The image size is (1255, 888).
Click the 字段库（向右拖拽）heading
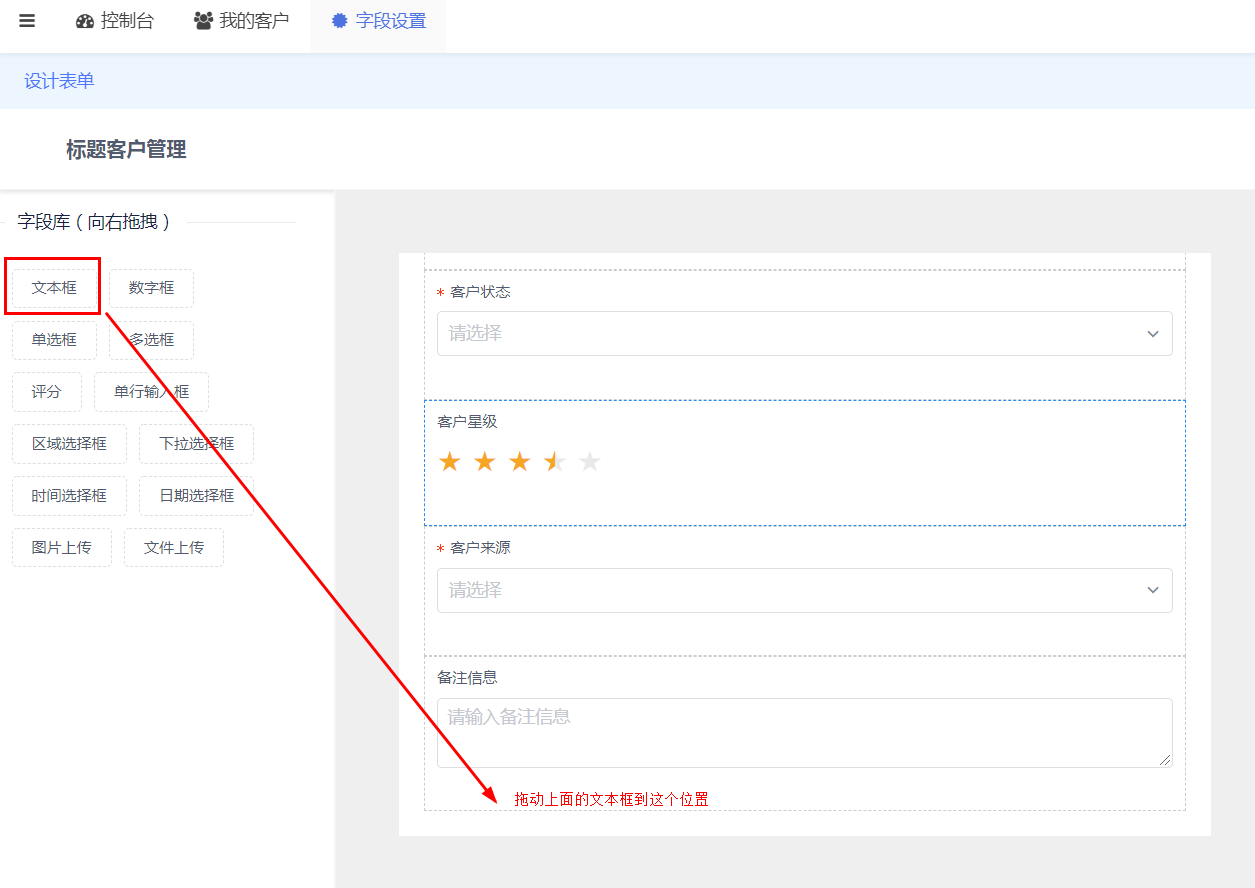[x=94, y=222]
